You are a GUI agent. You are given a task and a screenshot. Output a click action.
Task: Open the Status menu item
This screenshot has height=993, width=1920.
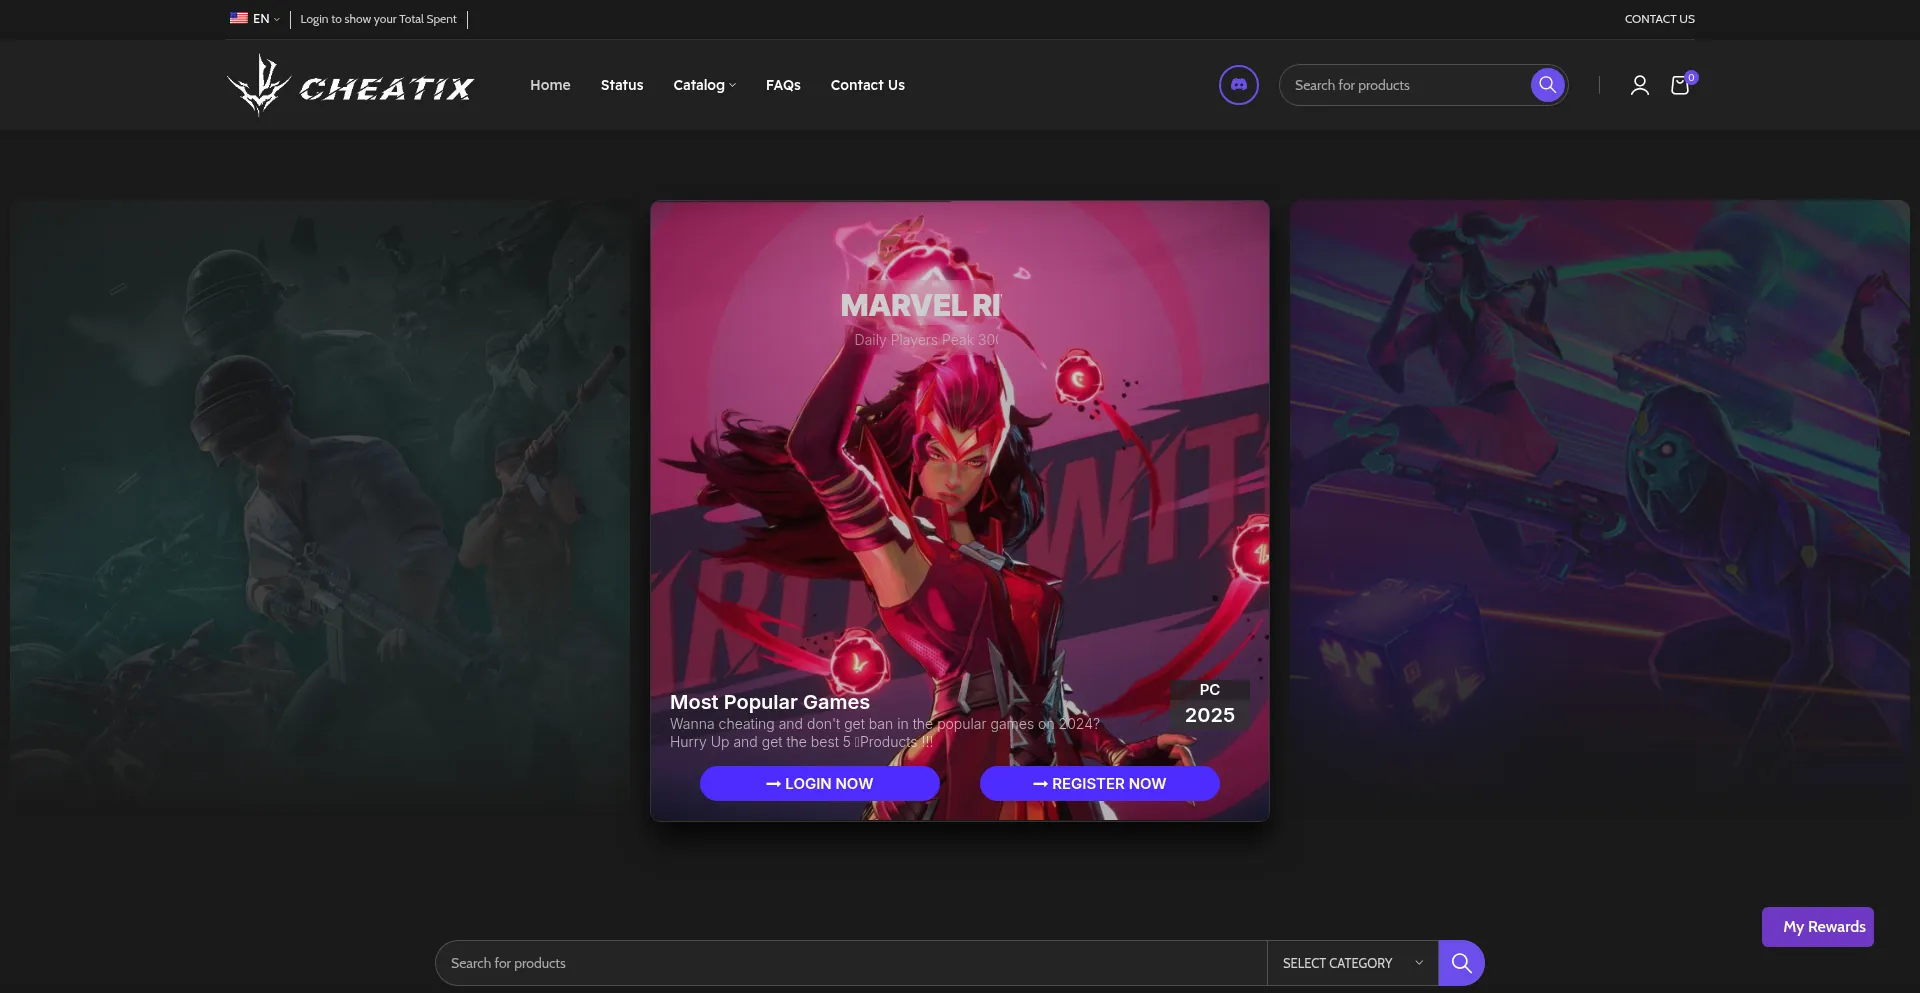(622, 85)
